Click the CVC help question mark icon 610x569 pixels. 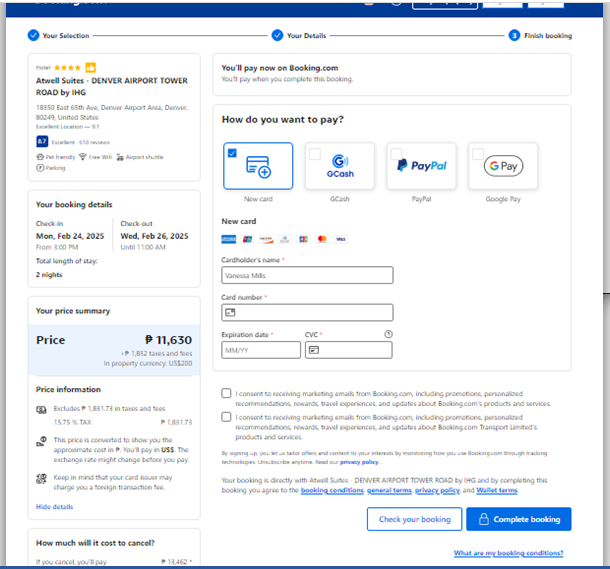click(388, 334)
